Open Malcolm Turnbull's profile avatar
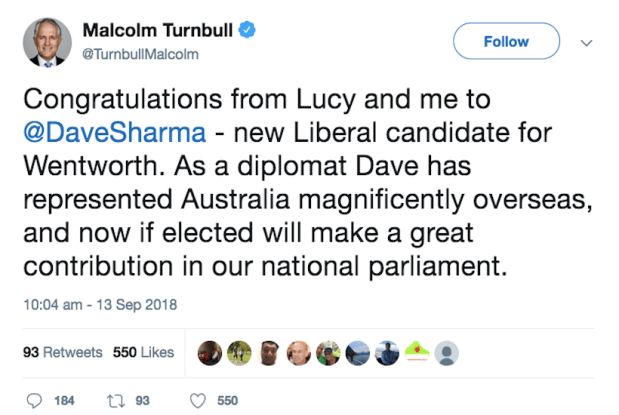 [46, 42]
